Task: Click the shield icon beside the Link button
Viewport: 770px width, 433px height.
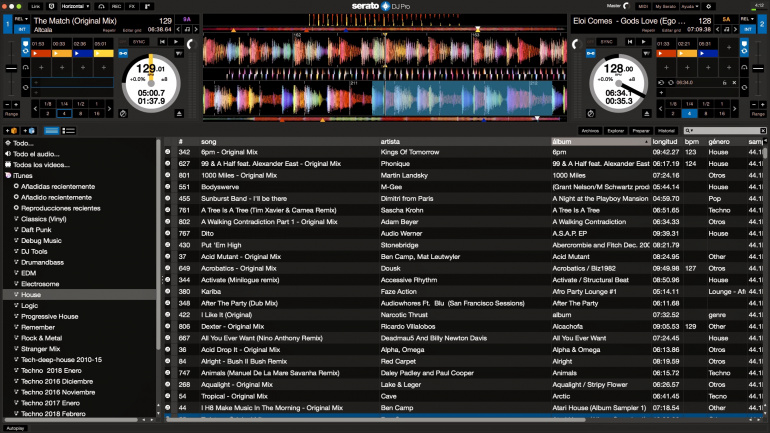Action: coord(51,6)
